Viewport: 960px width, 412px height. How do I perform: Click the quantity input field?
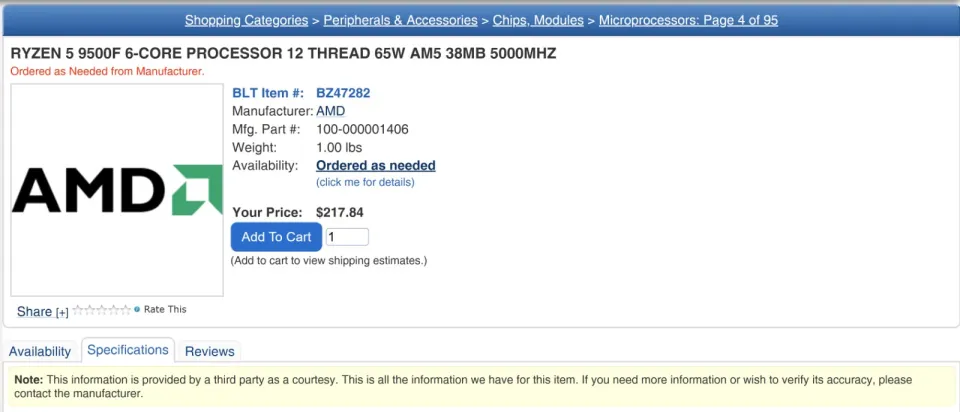pos(347,237)
